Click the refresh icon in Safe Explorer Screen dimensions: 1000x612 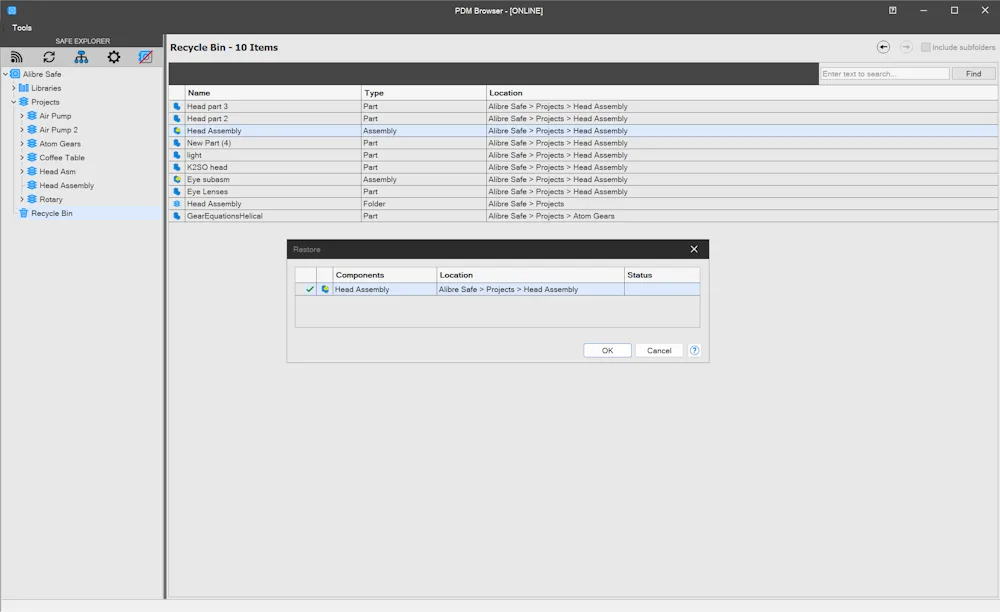pos(49,57)
